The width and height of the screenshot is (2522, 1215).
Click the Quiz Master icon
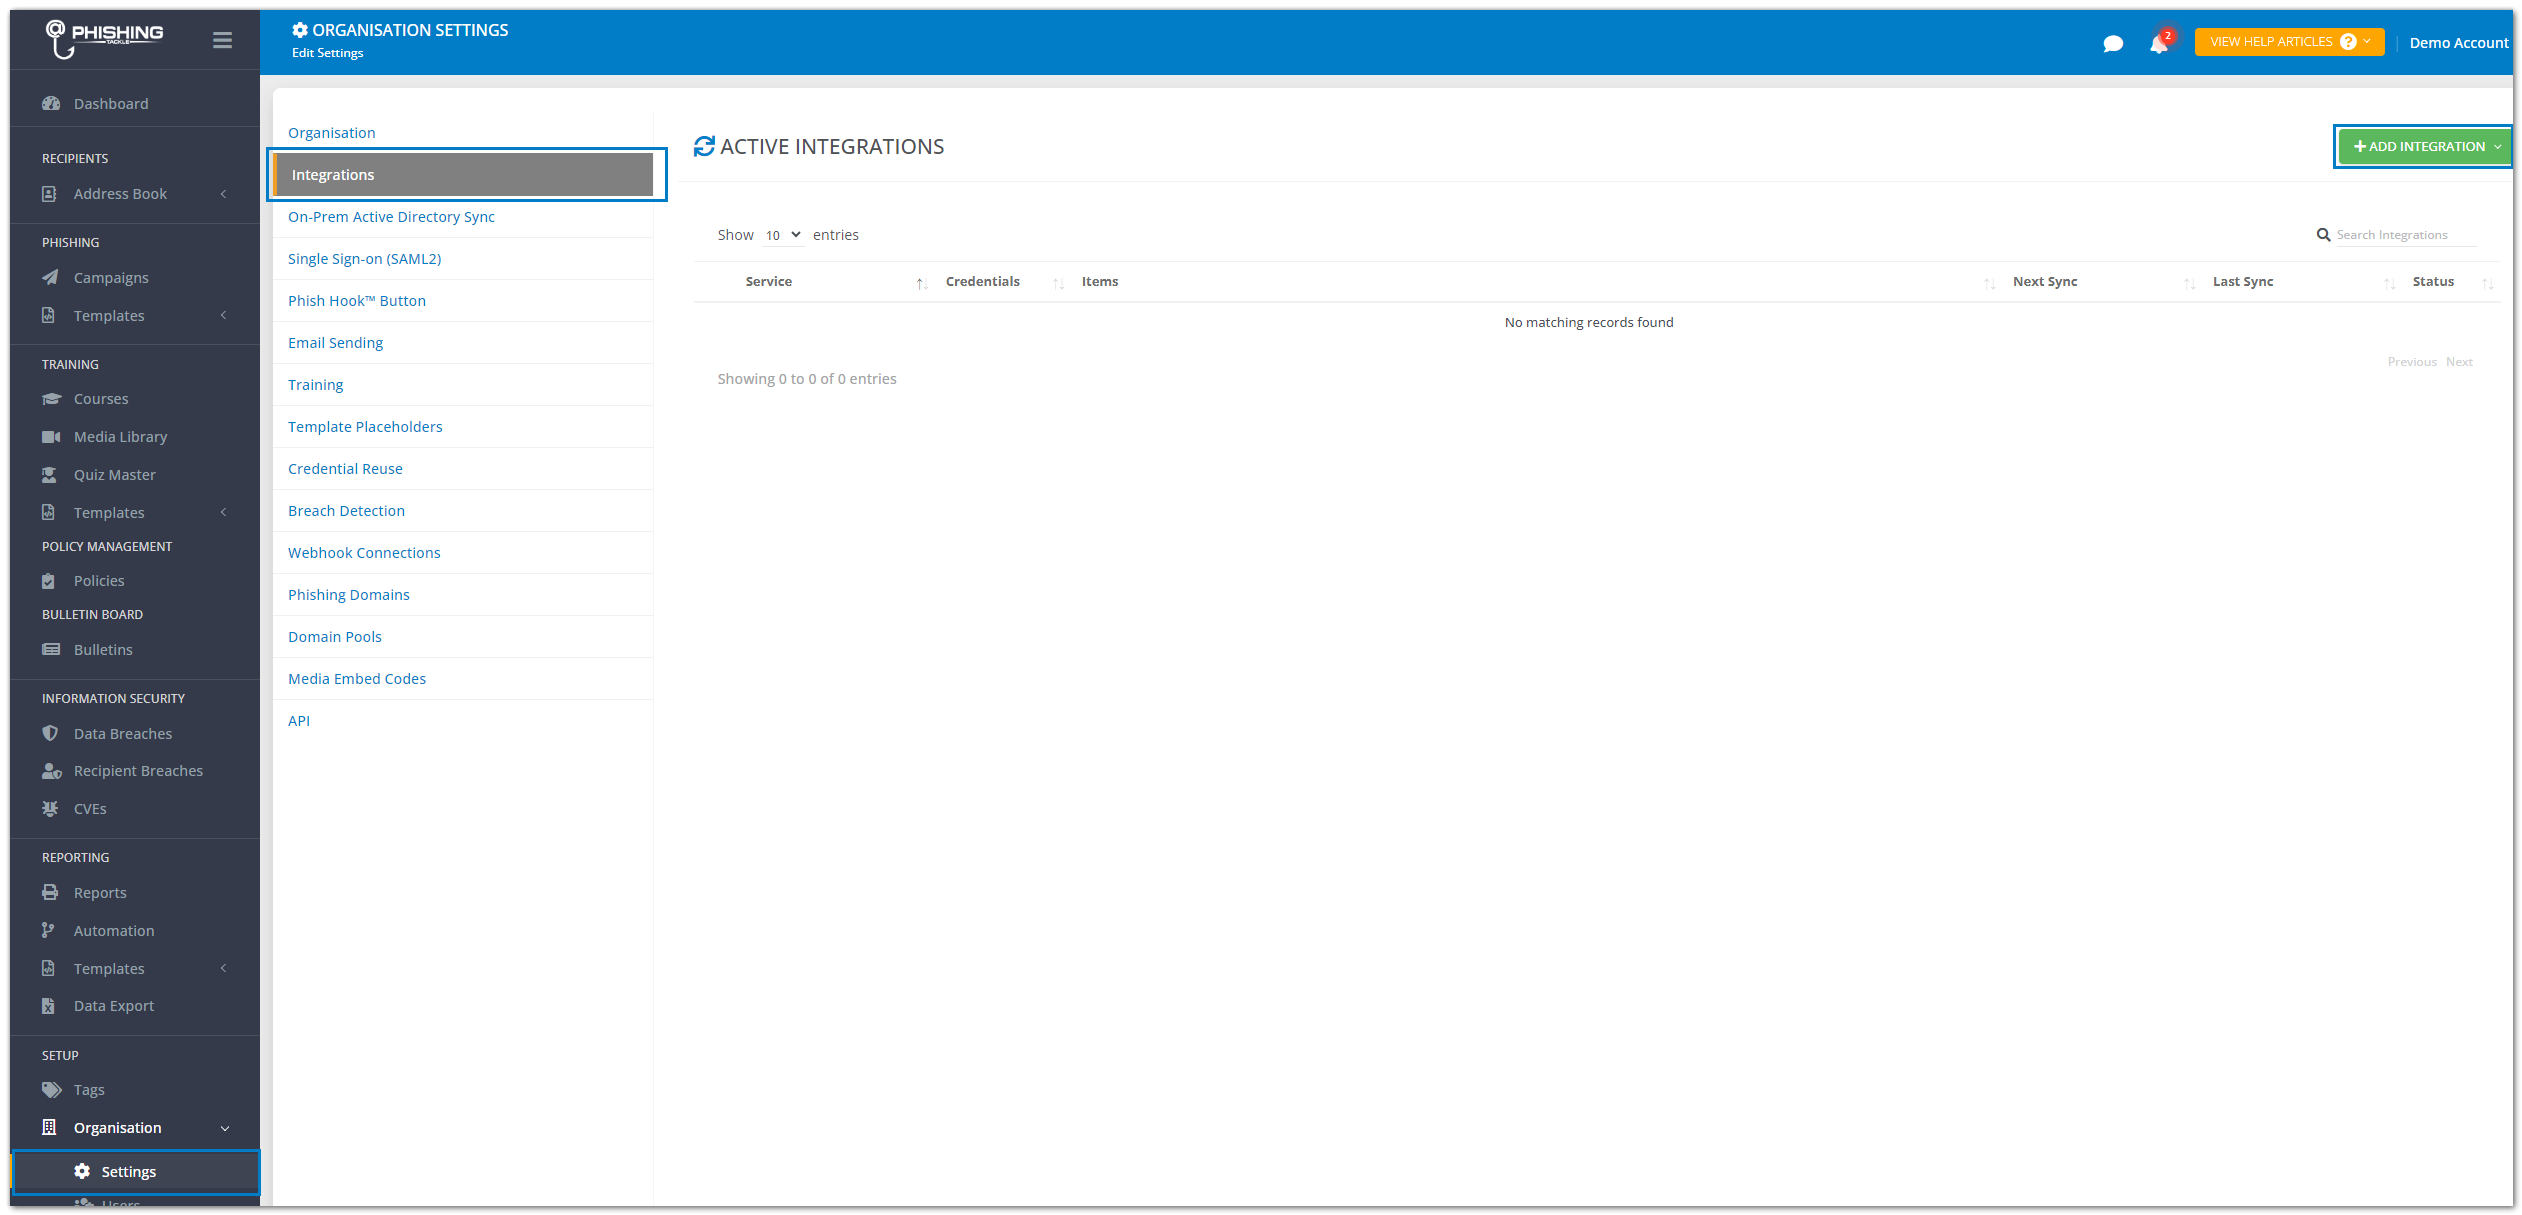[x=49, y=475]
